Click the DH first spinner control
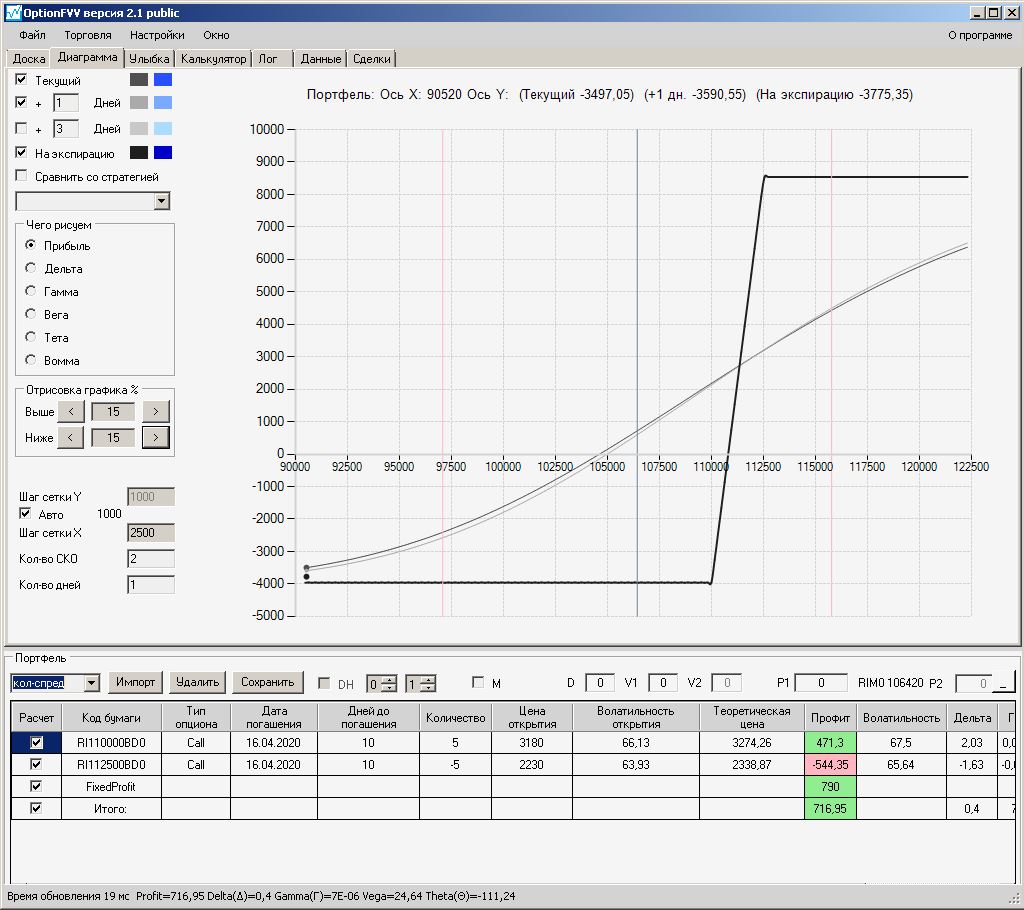The width and height of the screenshot is (1024, 910). pos(382,684)
